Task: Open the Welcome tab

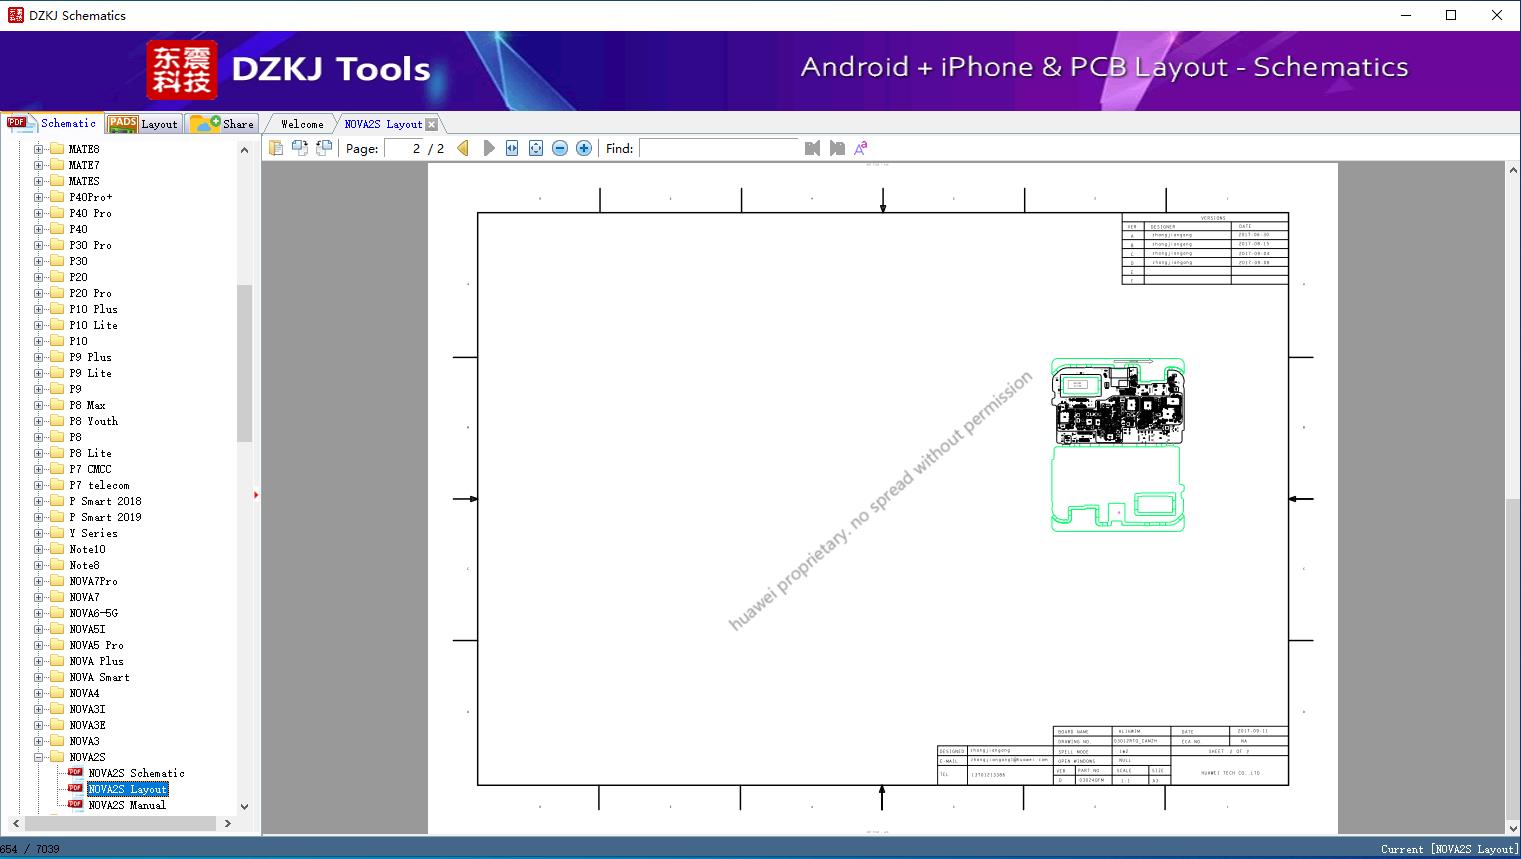Action: pyautogui.click(x=302, y=124)
